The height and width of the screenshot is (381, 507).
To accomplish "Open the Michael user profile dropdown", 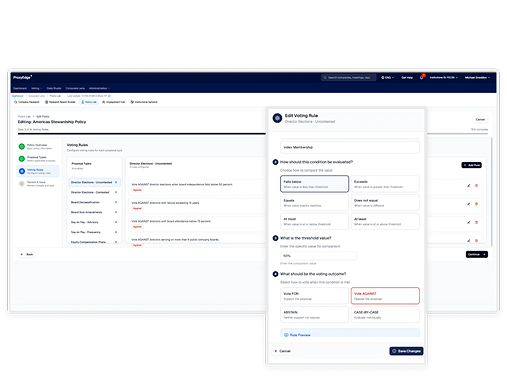I will click(x=477, y=77).
